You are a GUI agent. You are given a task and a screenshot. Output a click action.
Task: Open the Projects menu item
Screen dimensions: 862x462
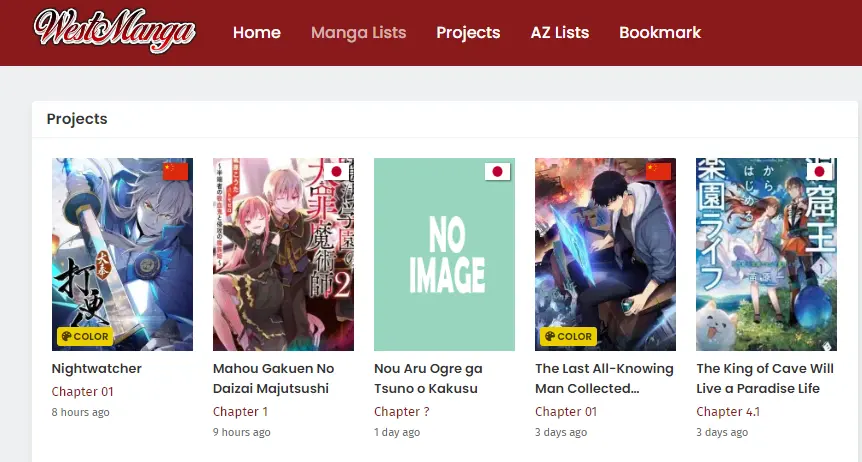[468, 32]
